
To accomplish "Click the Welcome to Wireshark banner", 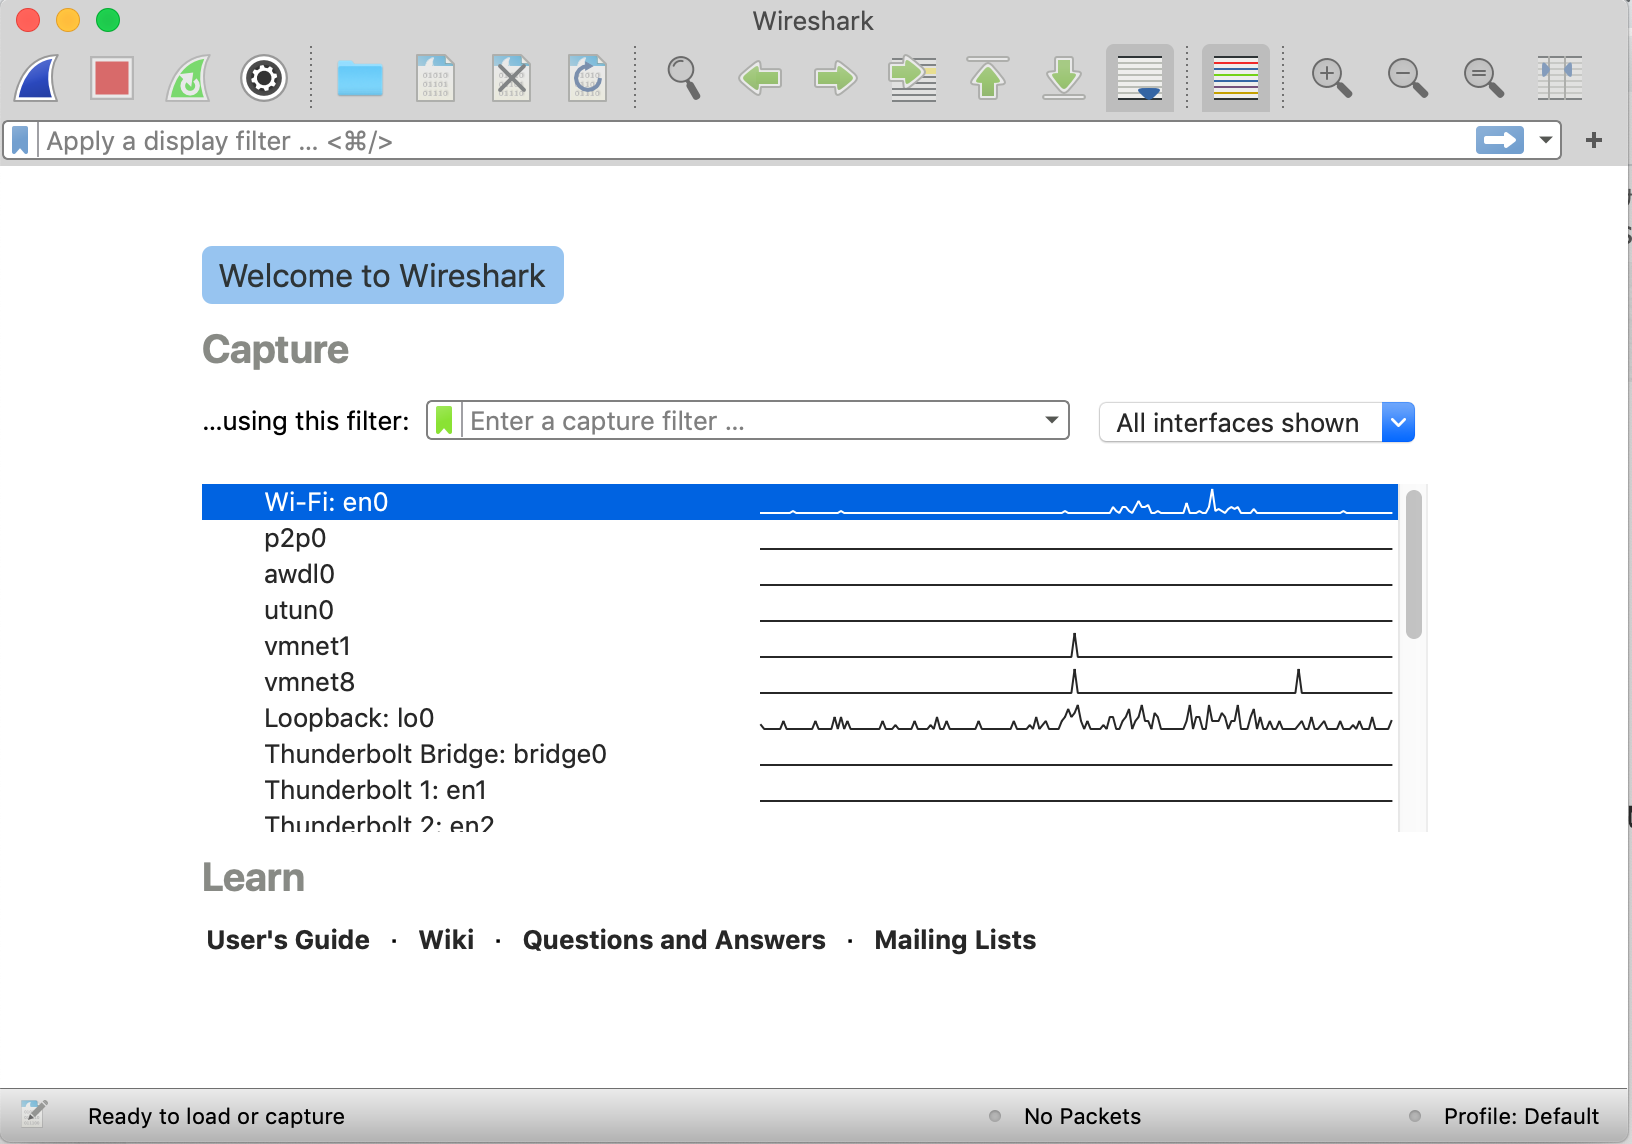I will (383, 275).
